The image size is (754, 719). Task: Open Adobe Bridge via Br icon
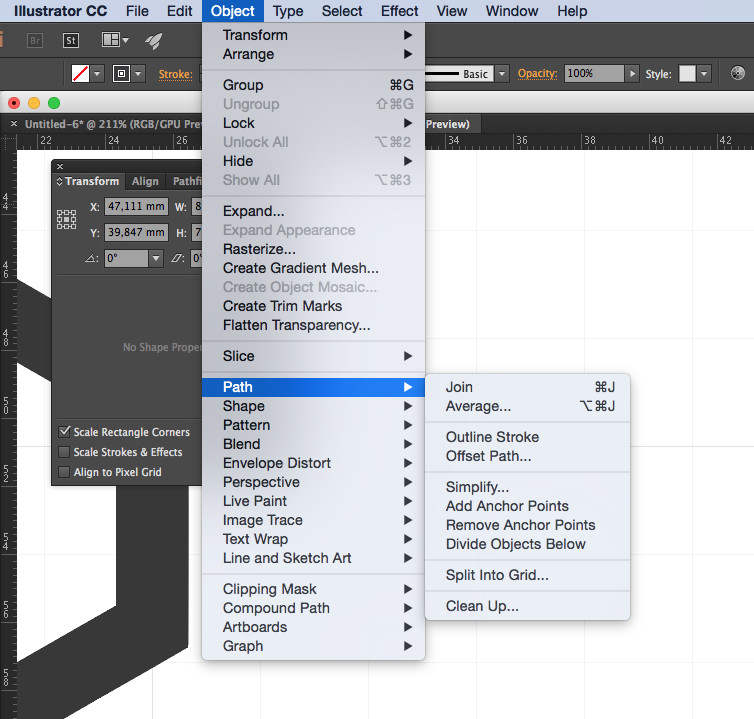coord(35,40)
